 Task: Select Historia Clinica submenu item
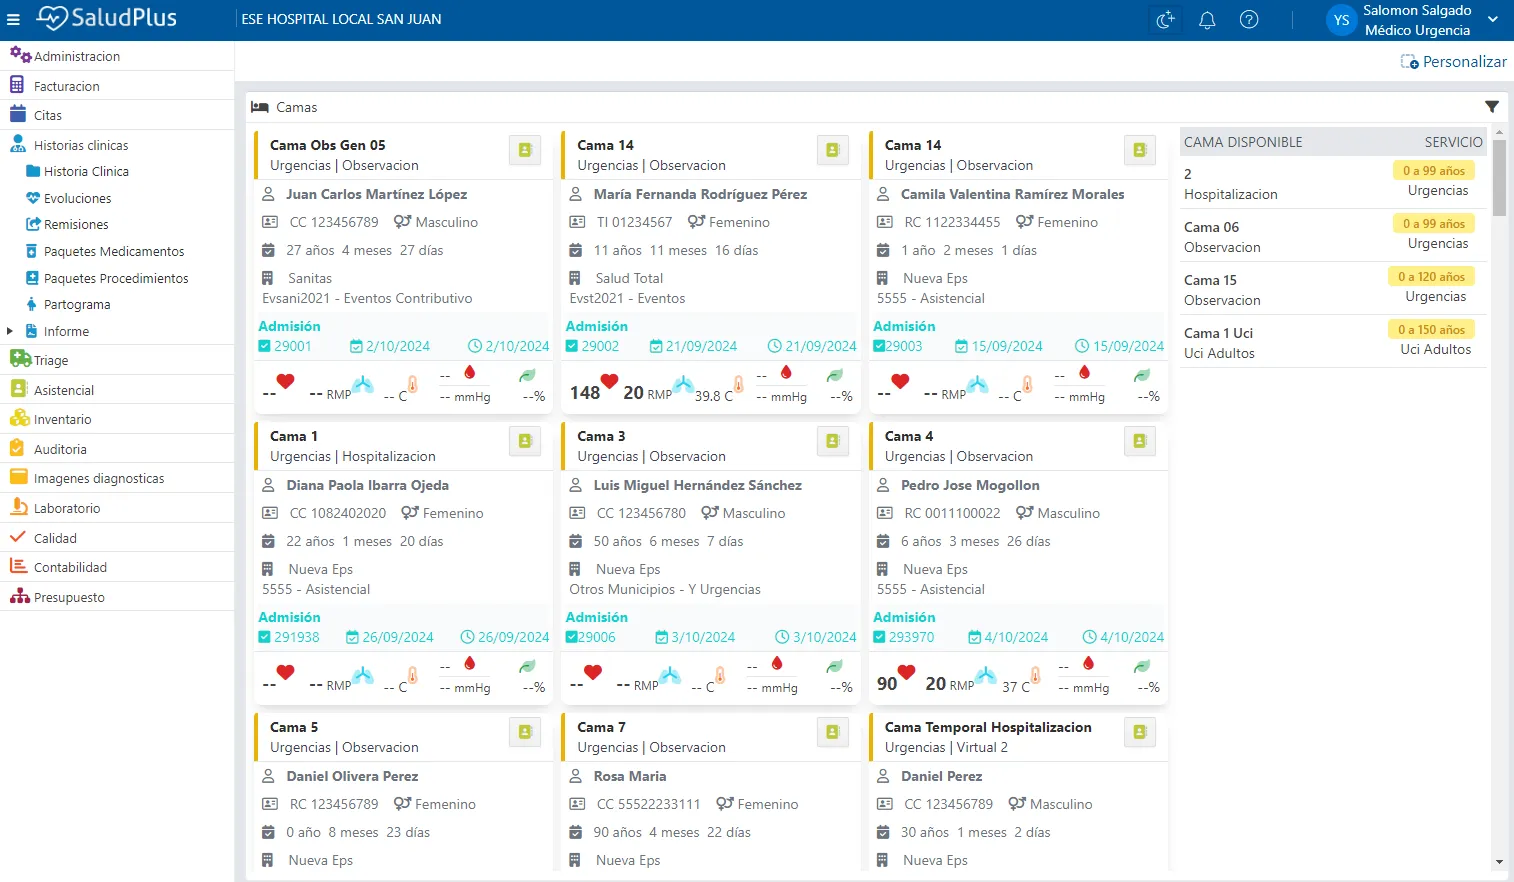point(86,171)
